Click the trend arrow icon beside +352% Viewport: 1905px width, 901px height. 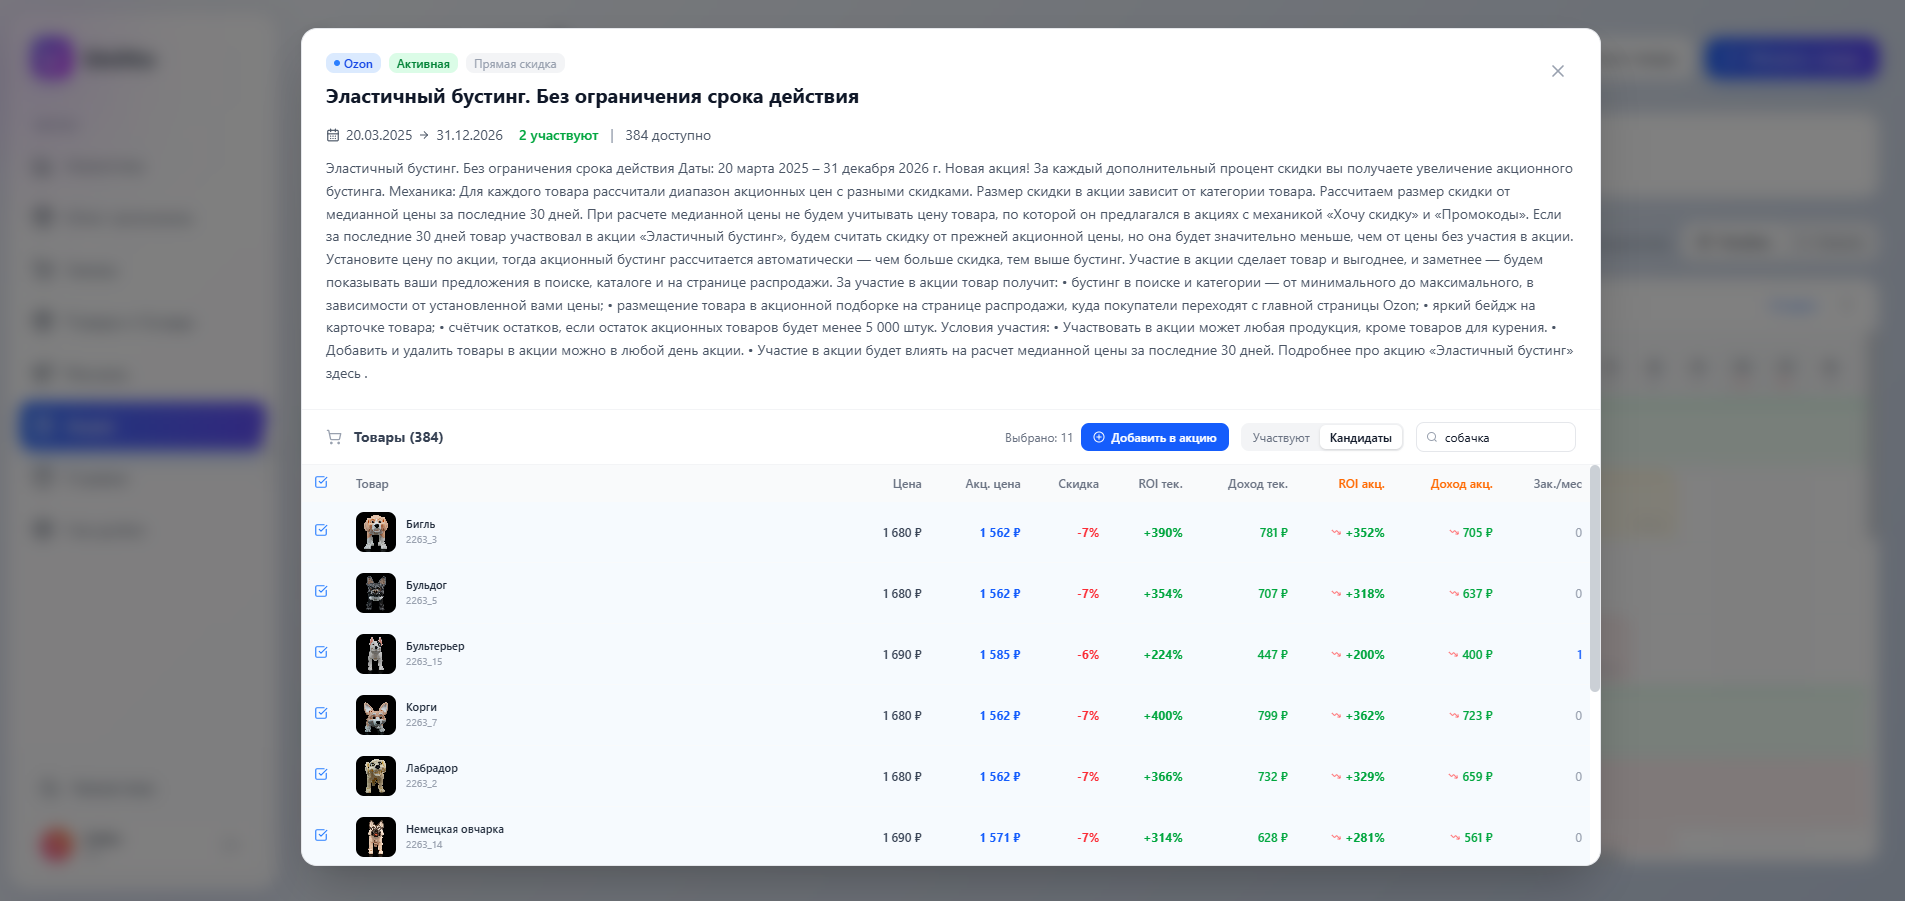click(1336, 533)
